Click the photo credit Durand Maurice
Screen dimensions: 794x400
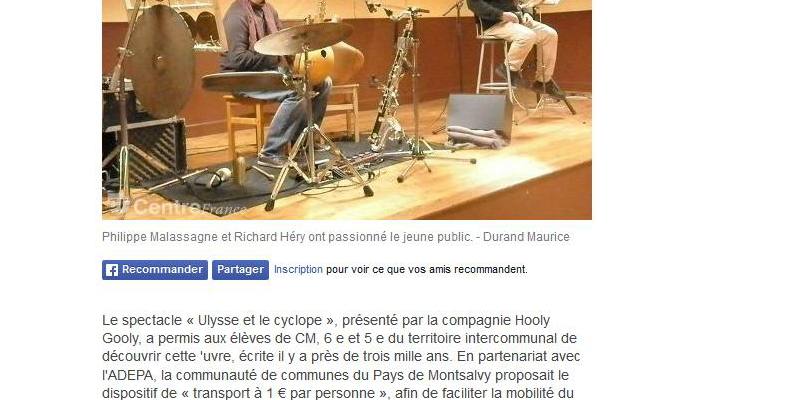(x=526, y=237)
